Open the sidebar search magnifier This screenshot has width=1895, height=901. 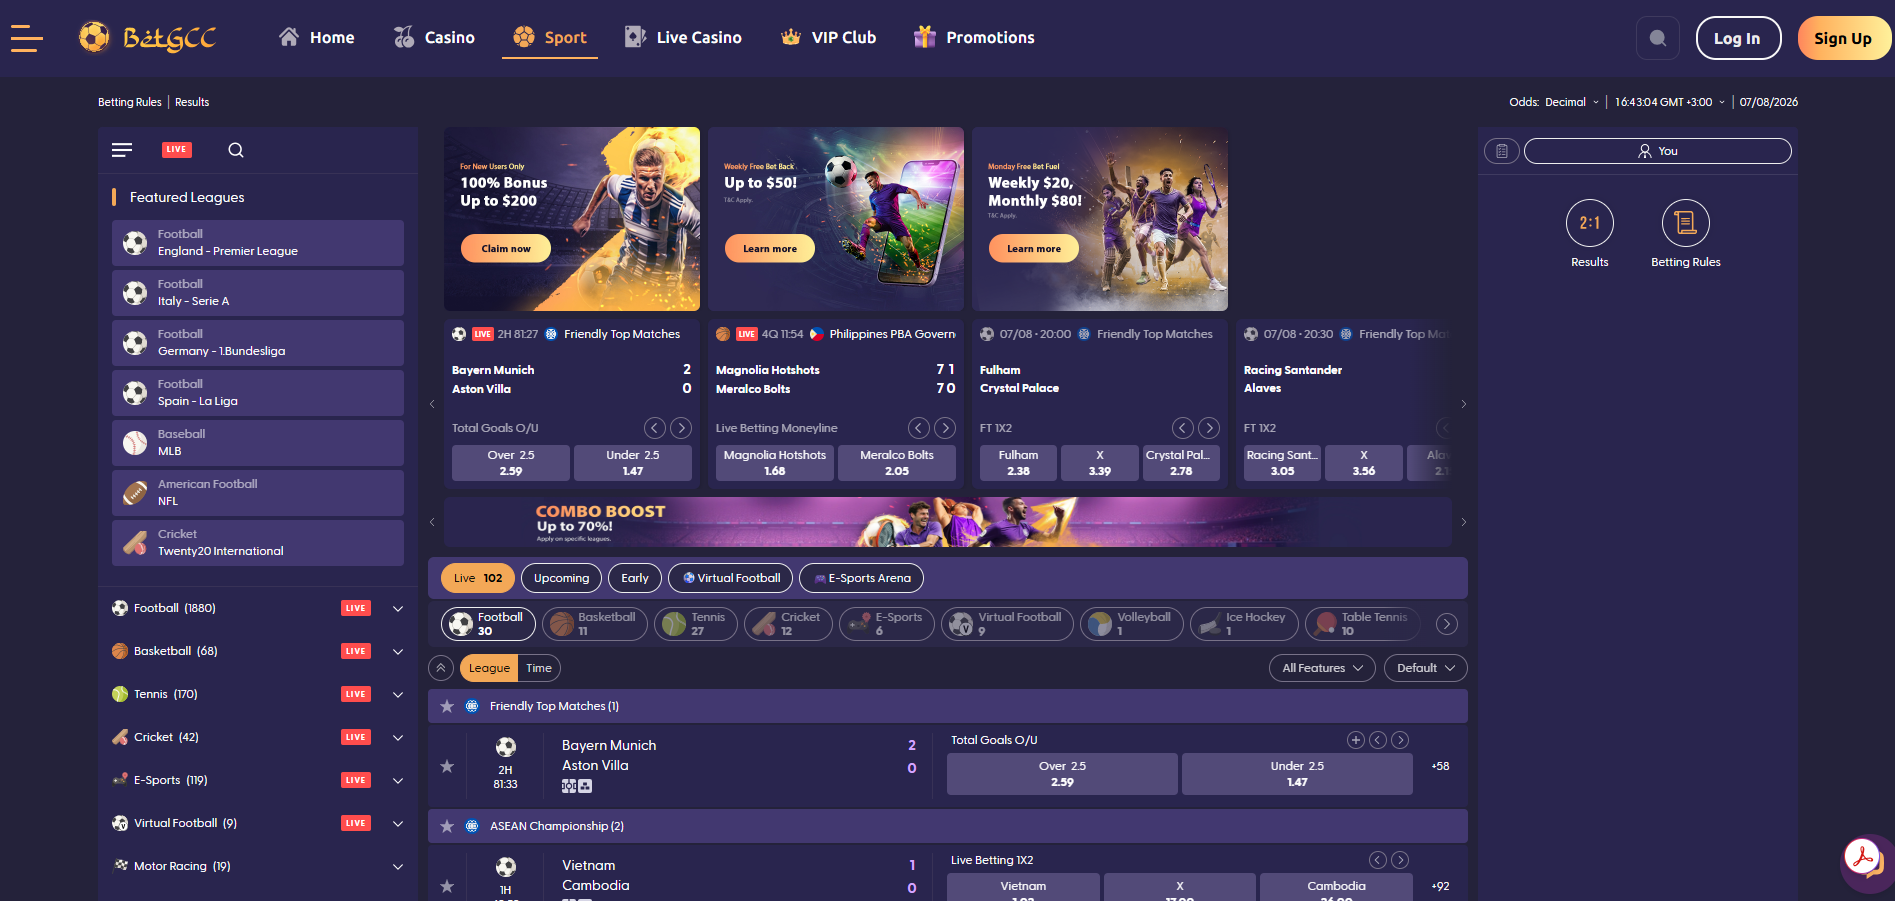pyautogui.click(x=236, y=150)
